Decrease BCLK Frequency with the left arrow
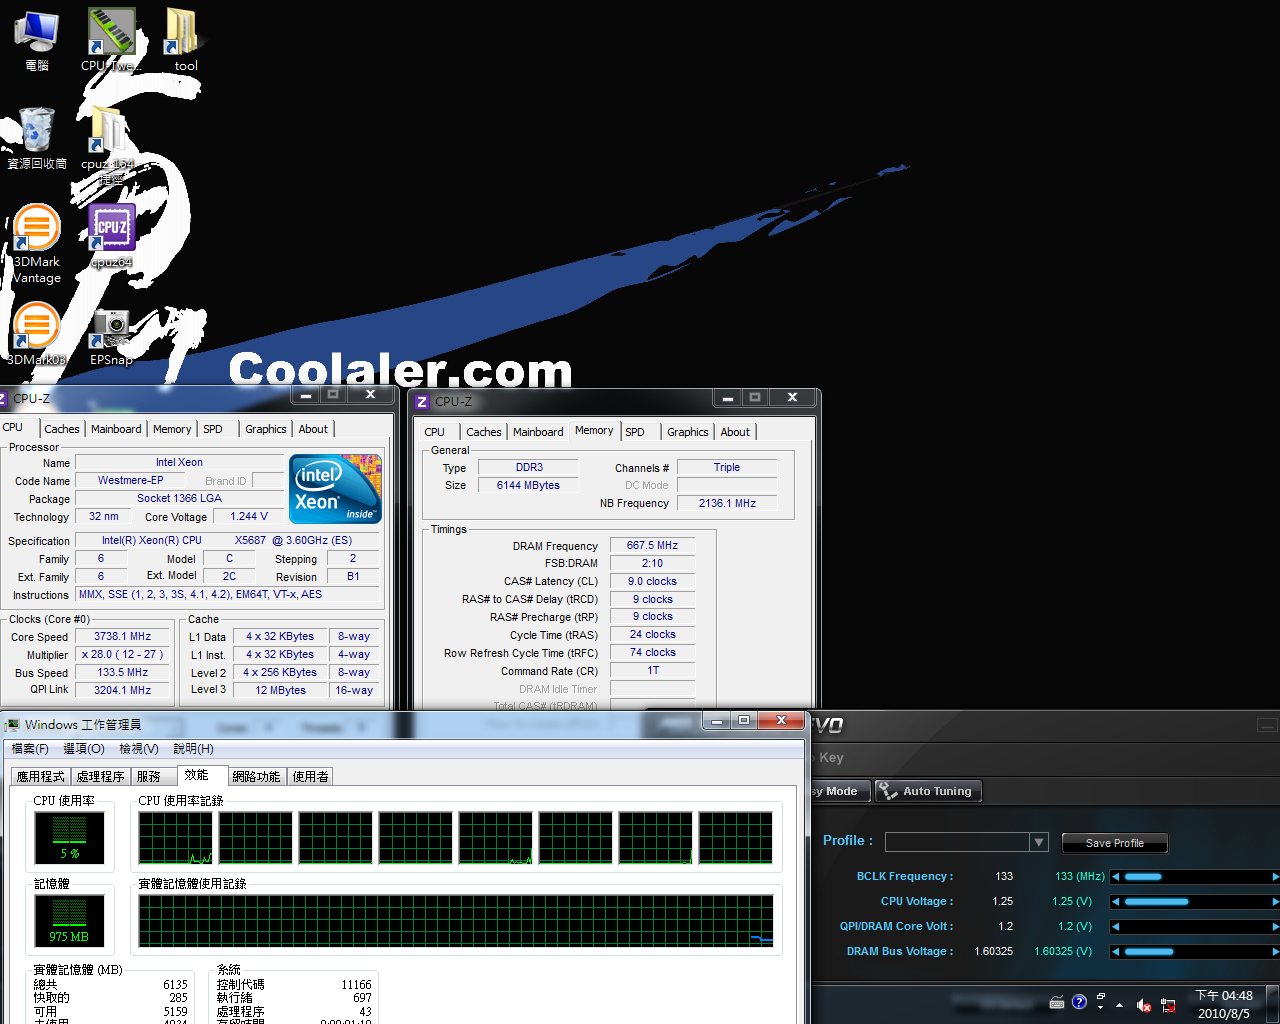Viewport: 1280px width, 1024px height. coord(1116,877)
